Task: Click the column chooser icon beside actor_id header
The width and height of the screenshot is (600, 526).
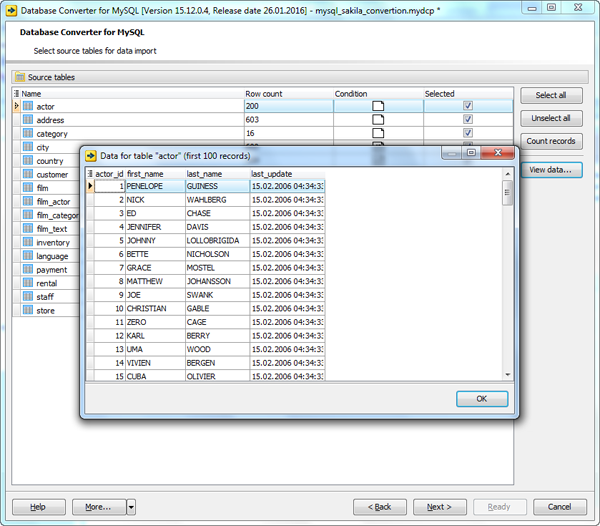Action: click(x=90, y=174)
